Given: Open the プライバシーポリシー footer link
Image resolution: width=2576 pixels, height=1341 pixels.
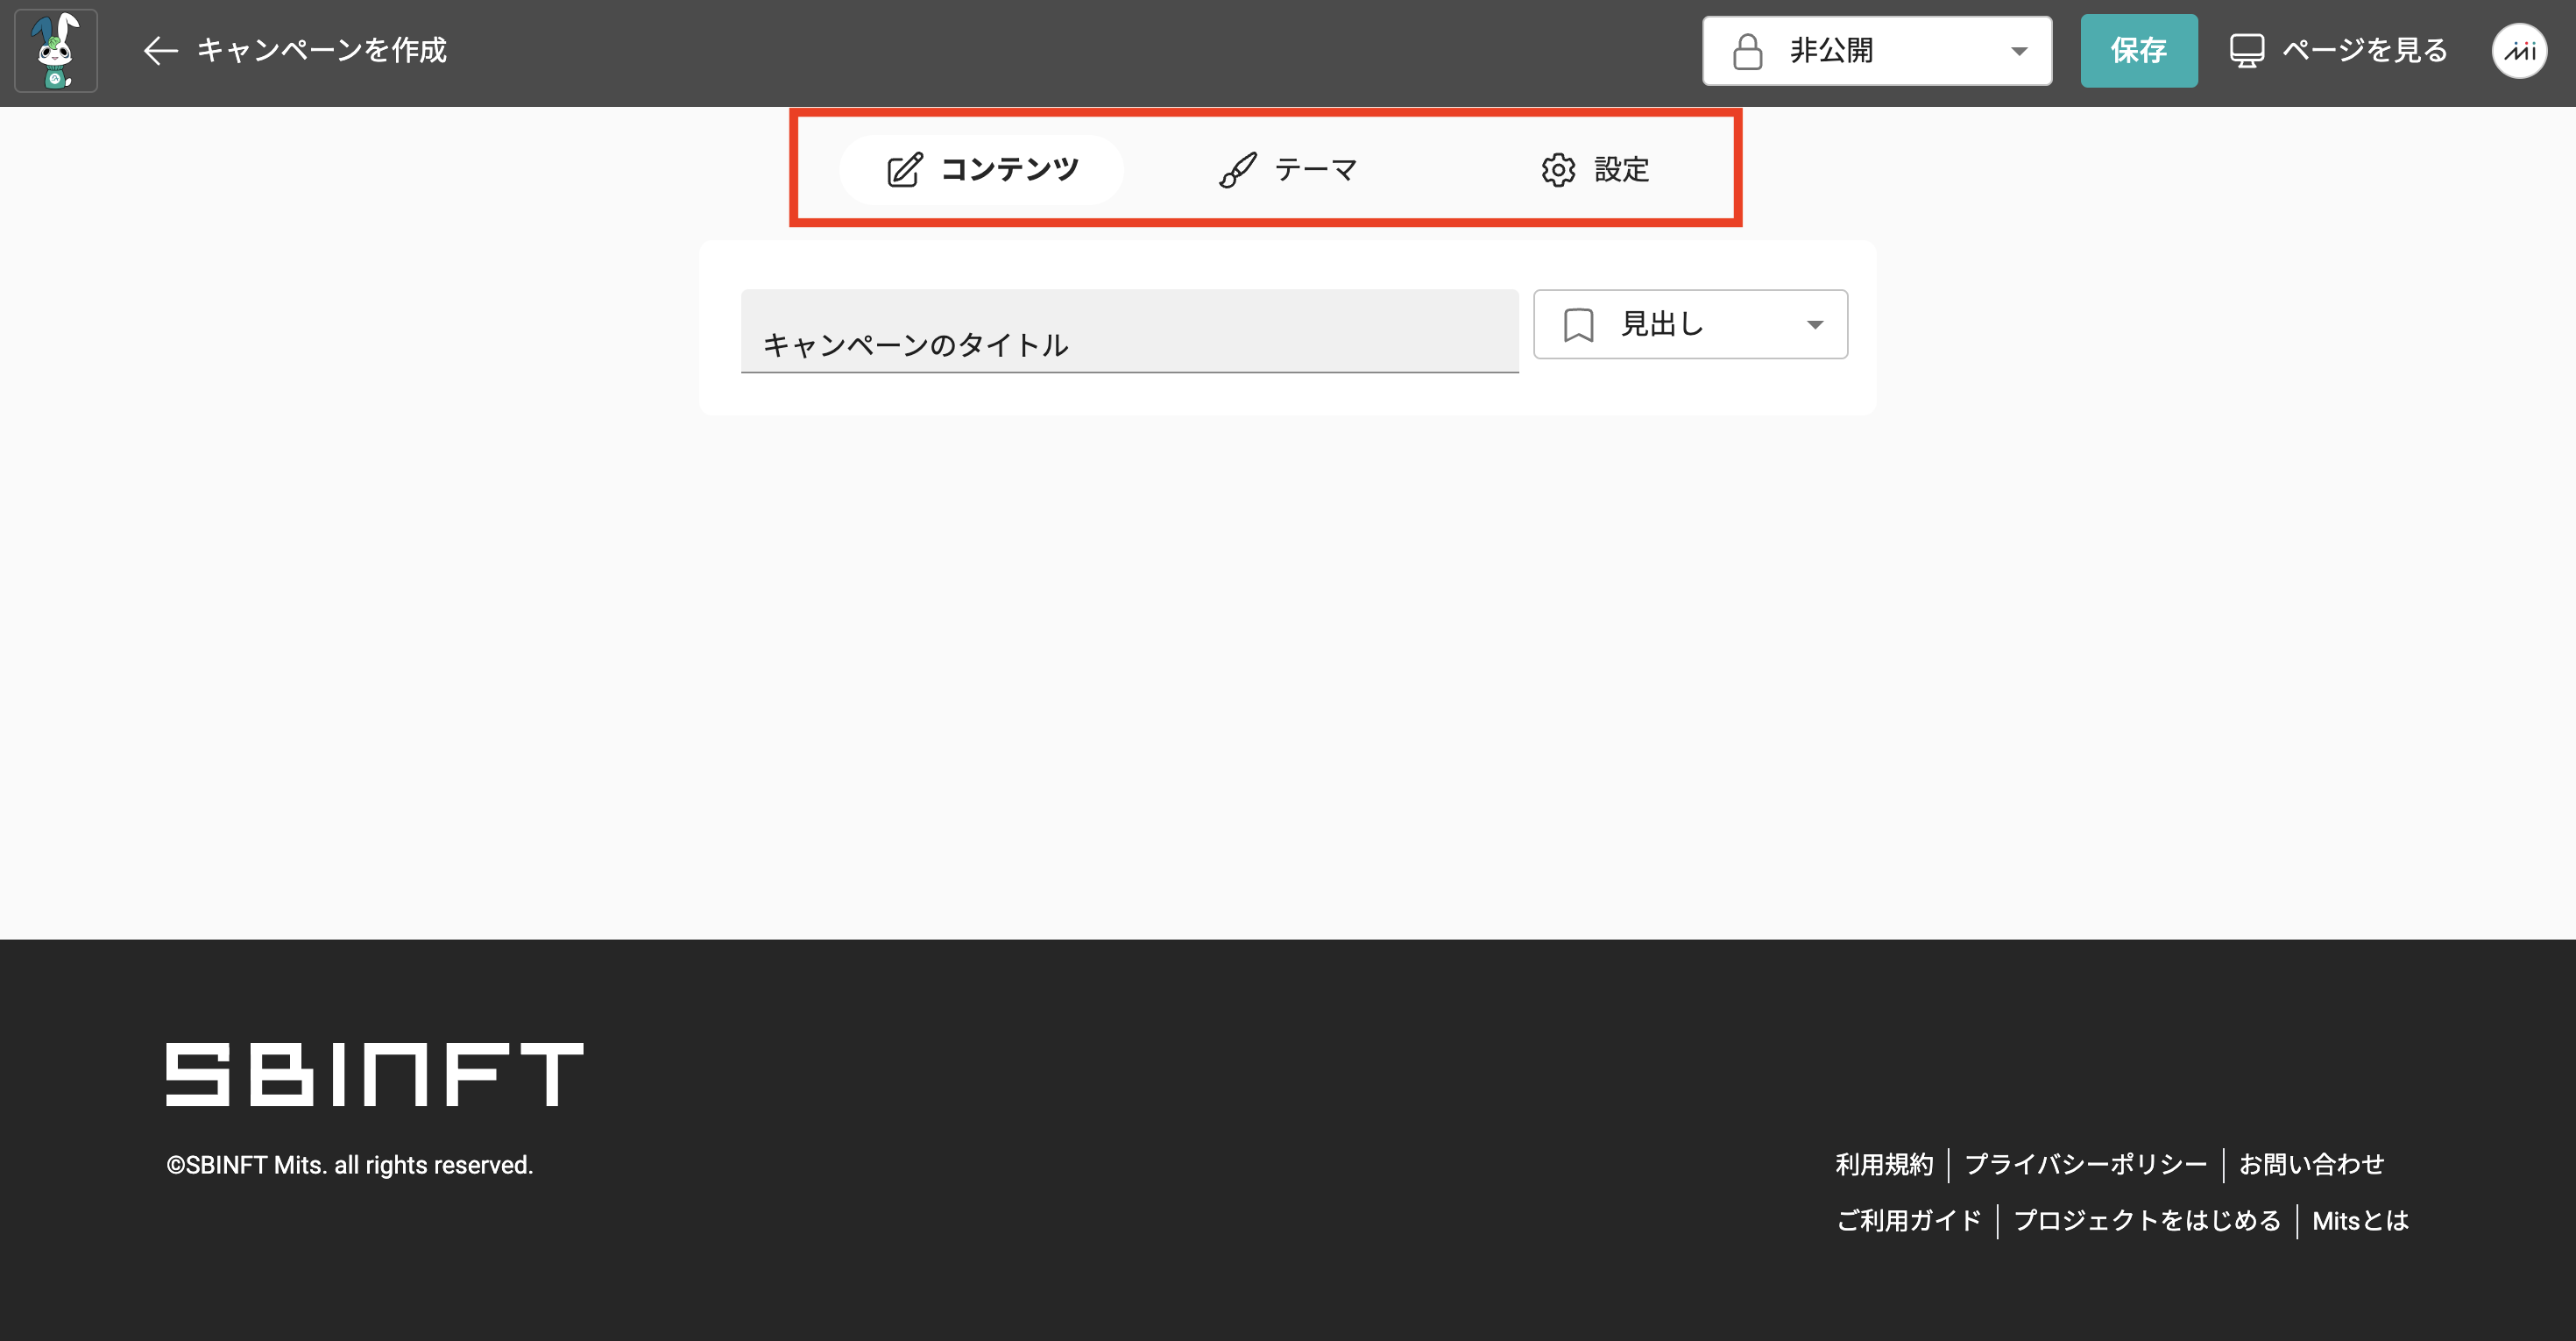Looking at the screenshot, I should point(2085,1164).
